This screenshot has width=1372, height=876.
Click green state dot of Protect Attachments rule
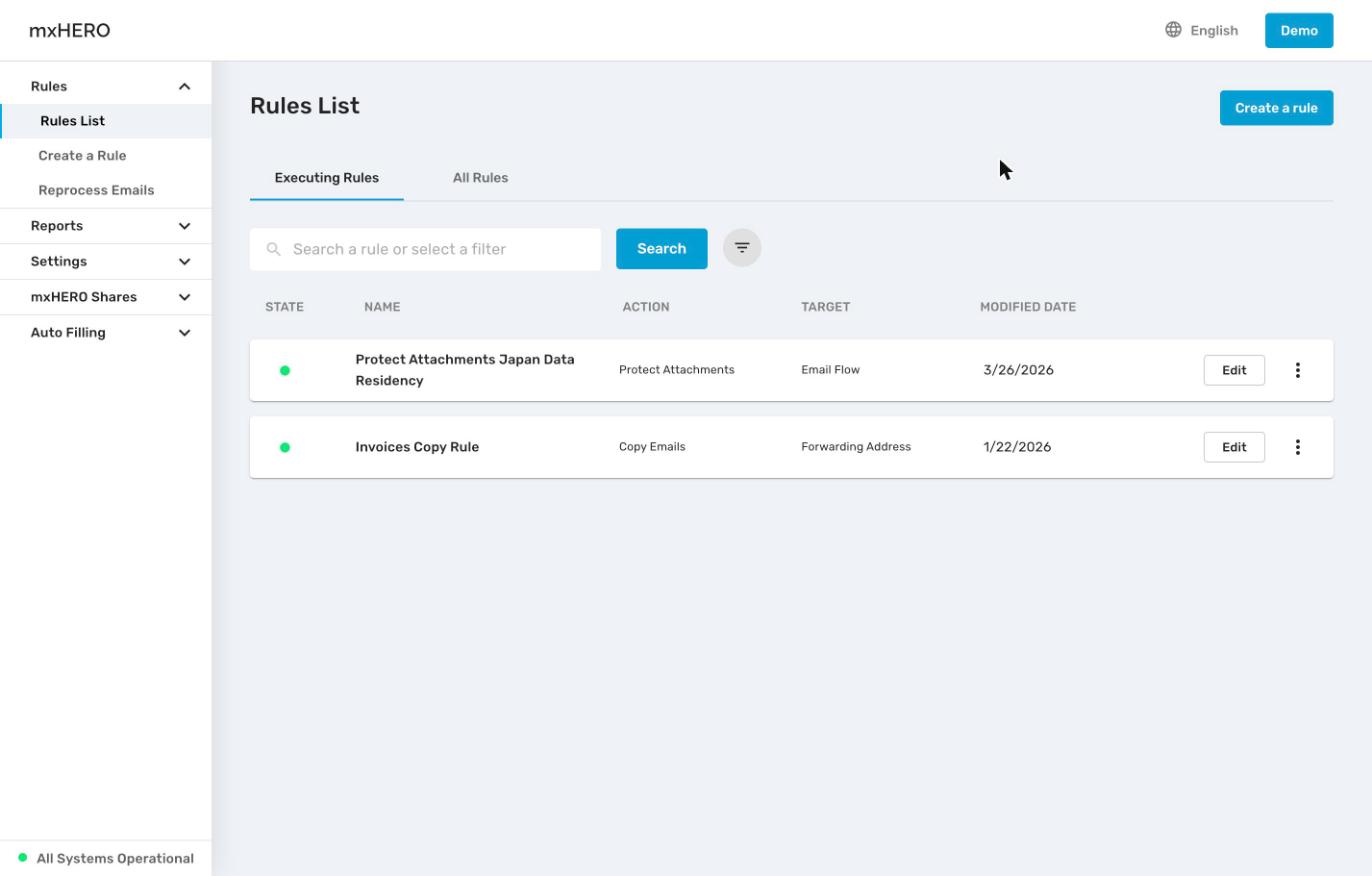tap(285, 370)
